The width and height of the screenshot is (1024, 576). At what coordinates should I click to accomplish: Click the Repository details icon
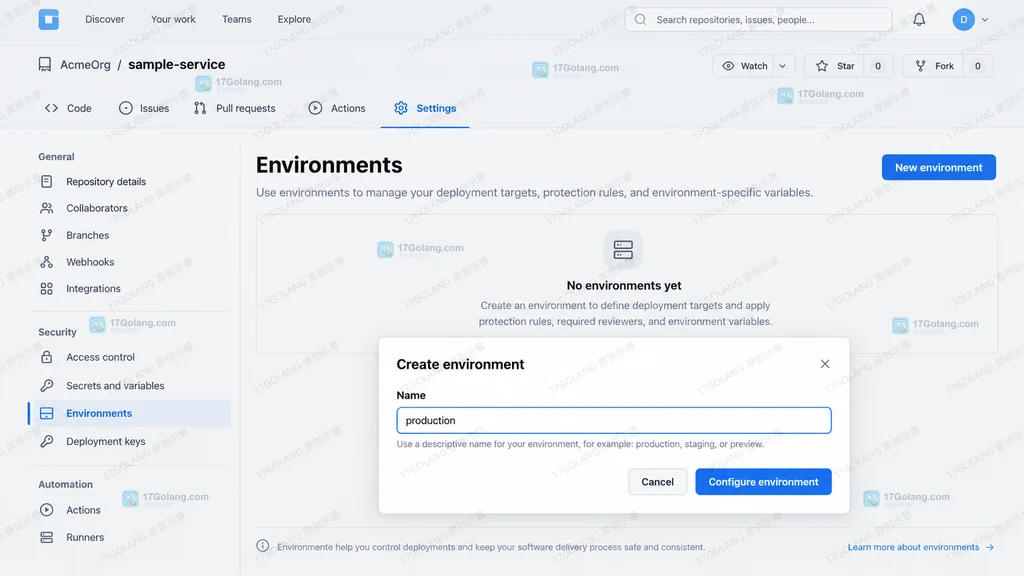point(46,182)
